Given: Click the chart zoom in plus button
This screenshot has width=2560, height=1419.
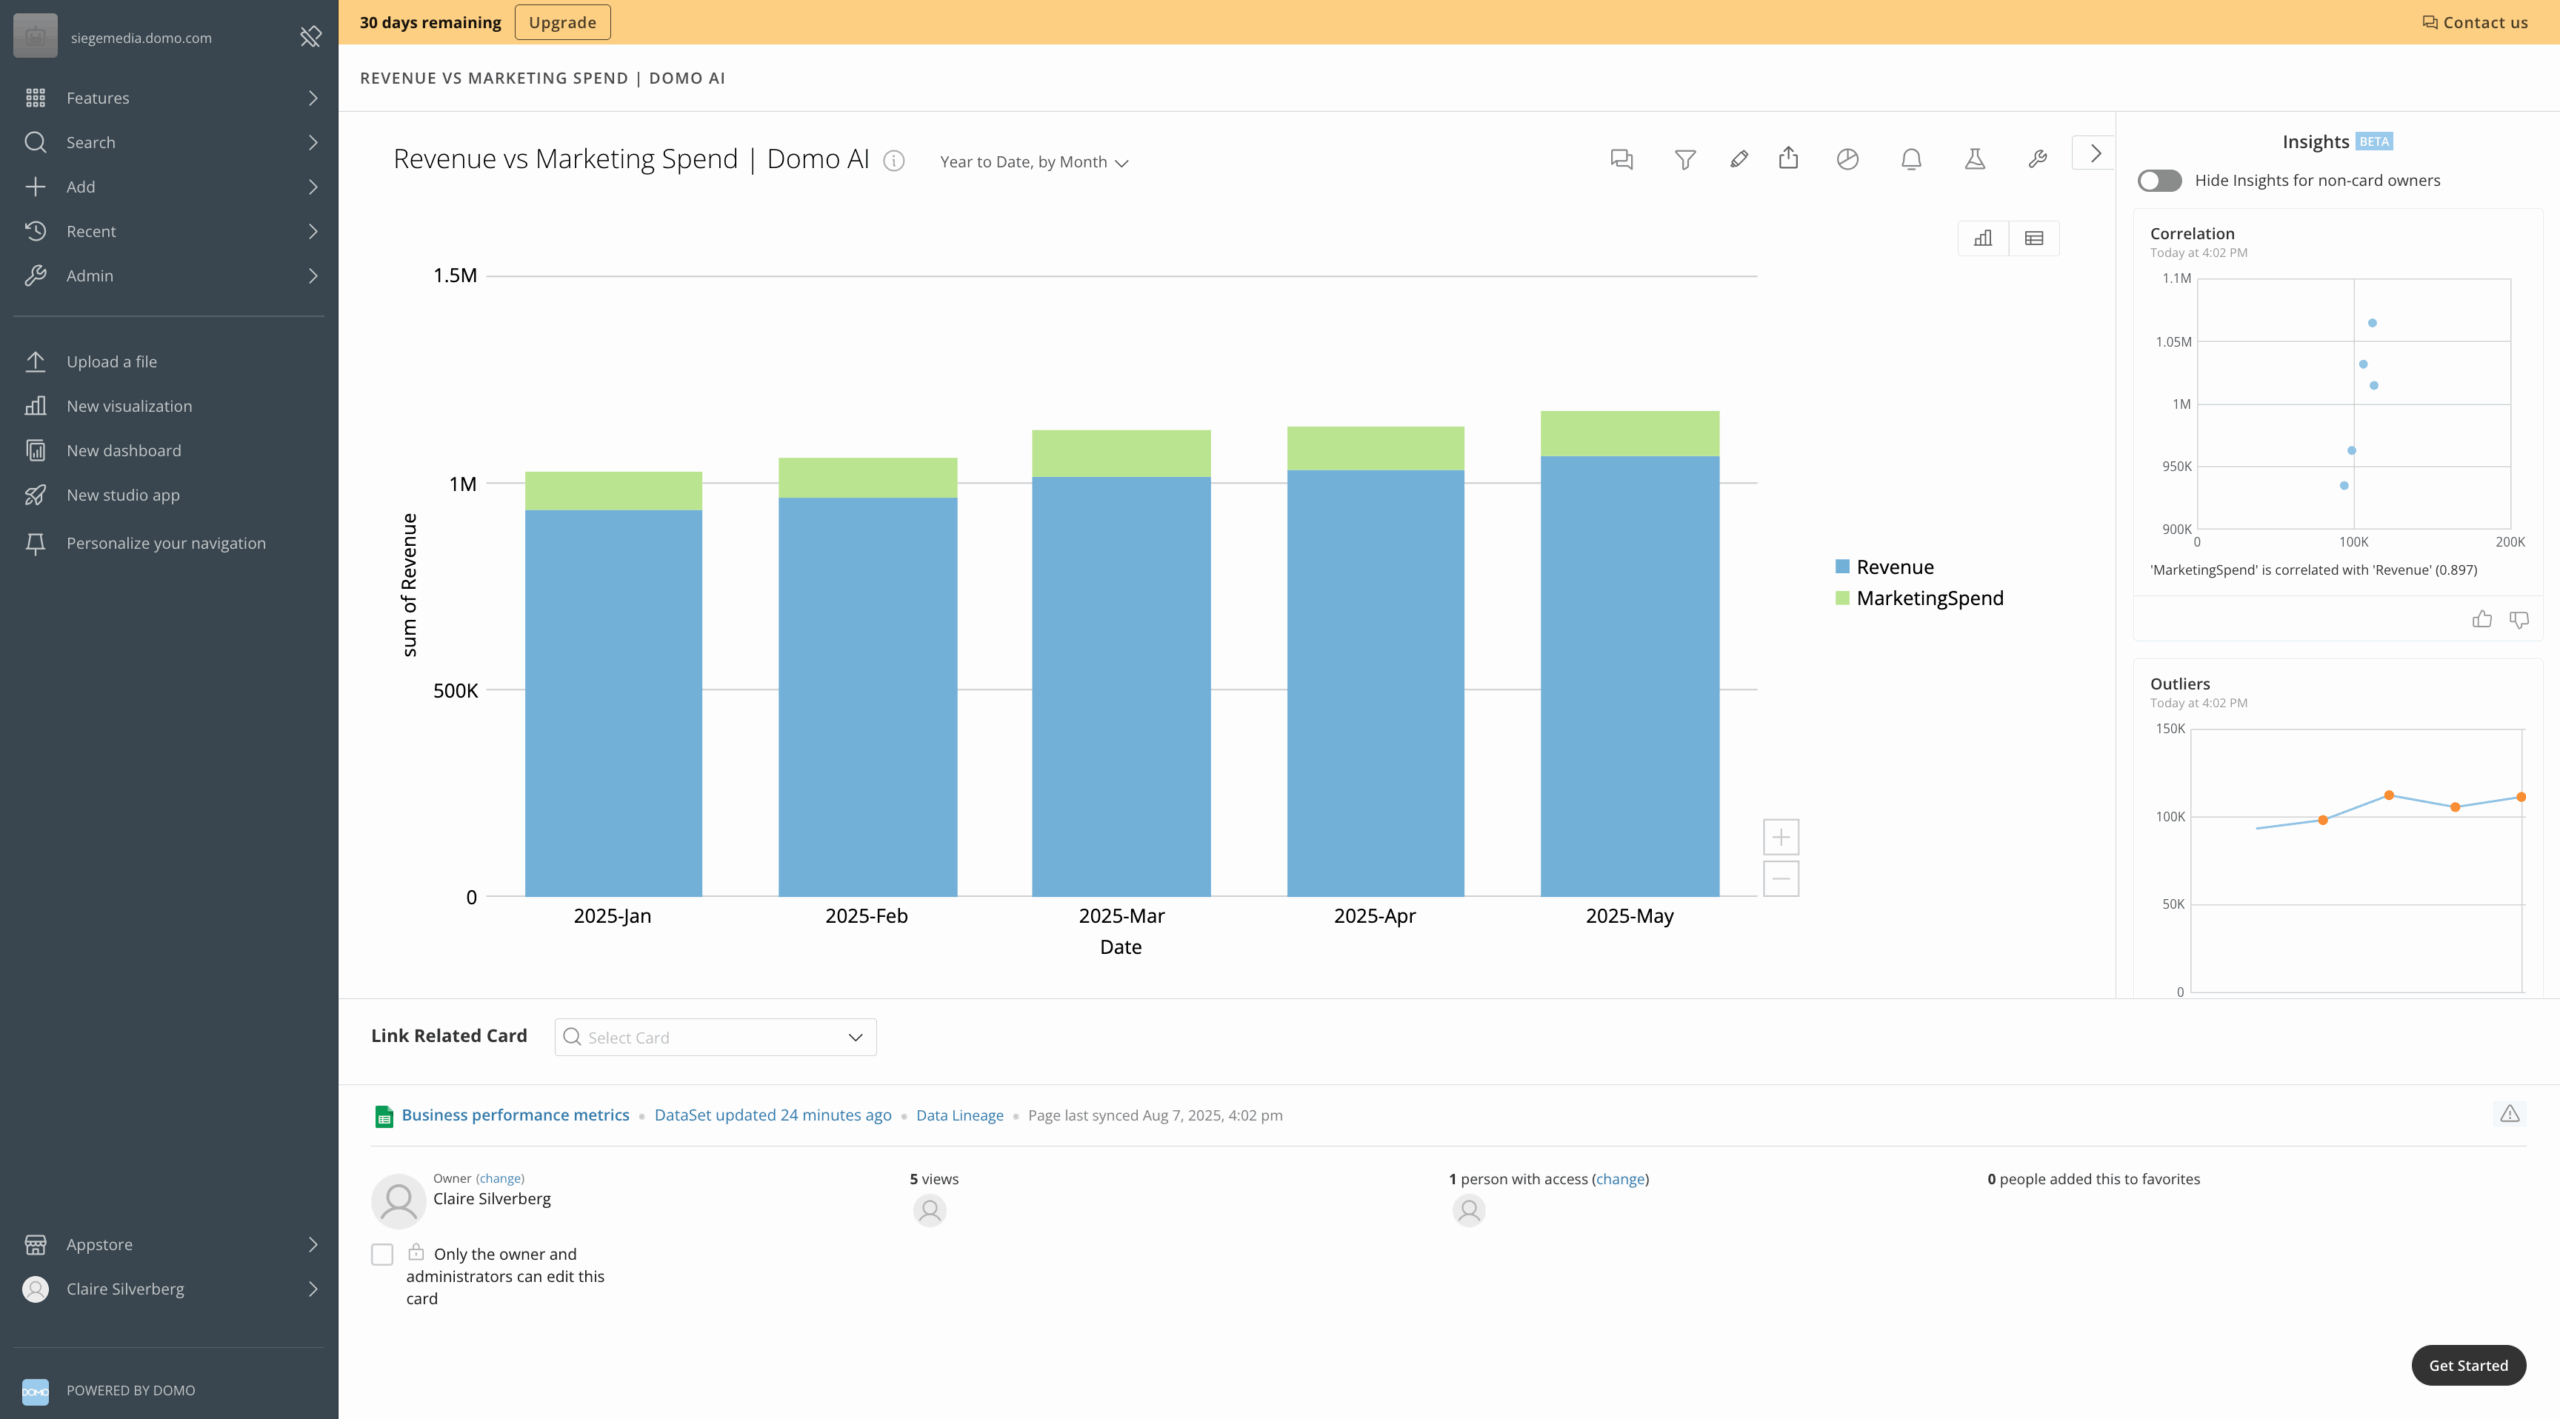Looking at the screenshot, I should [1781, 837].
